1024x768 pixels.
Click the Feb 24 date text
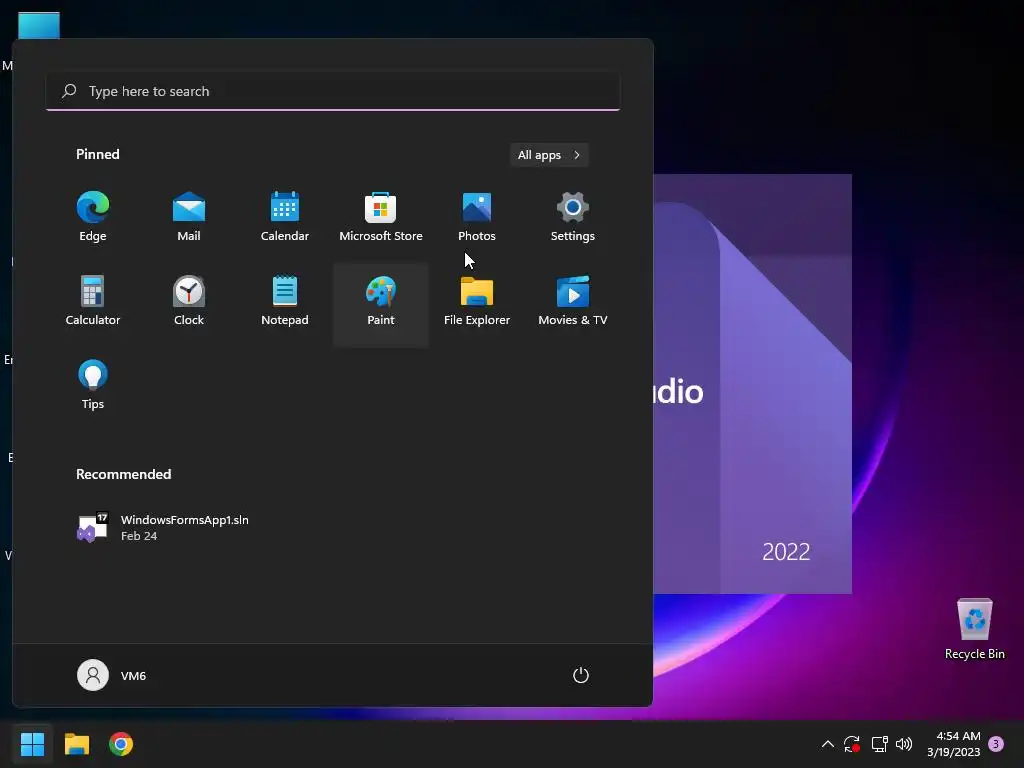point(139,536)
